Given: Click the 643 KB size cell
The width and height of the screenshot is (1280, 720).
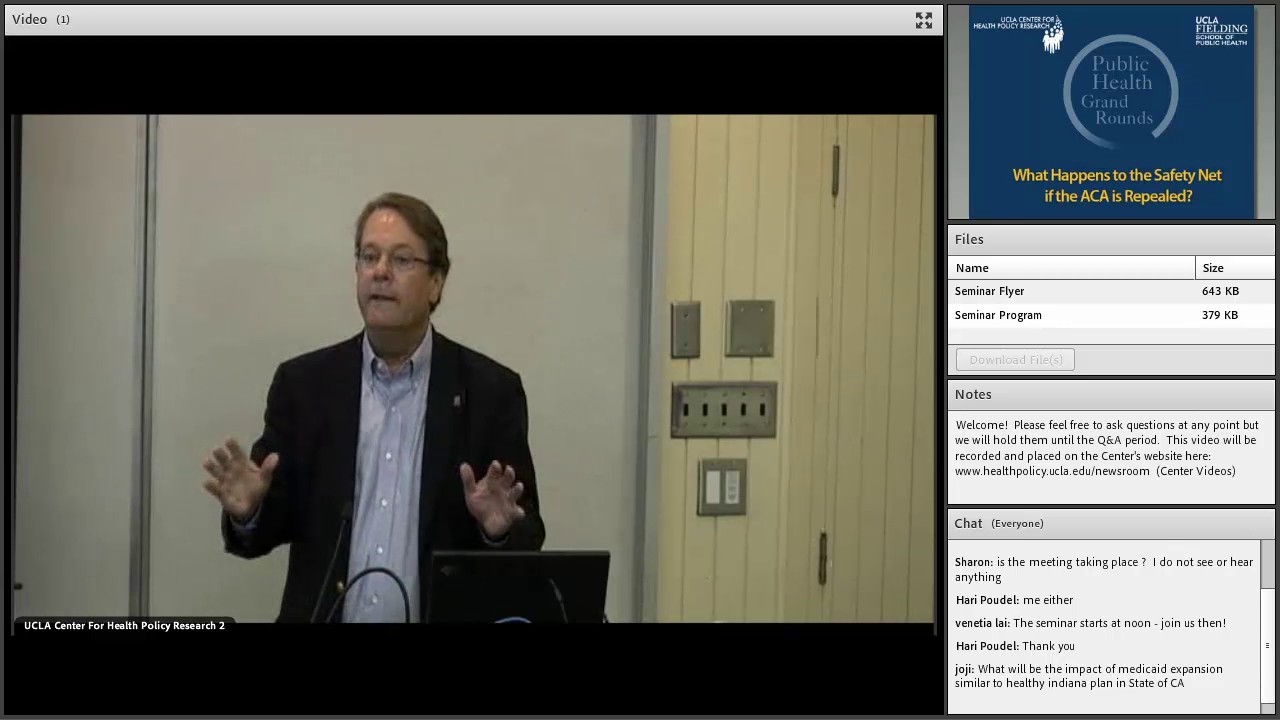Looking at the screenshot, I should tap(1220, 291).
